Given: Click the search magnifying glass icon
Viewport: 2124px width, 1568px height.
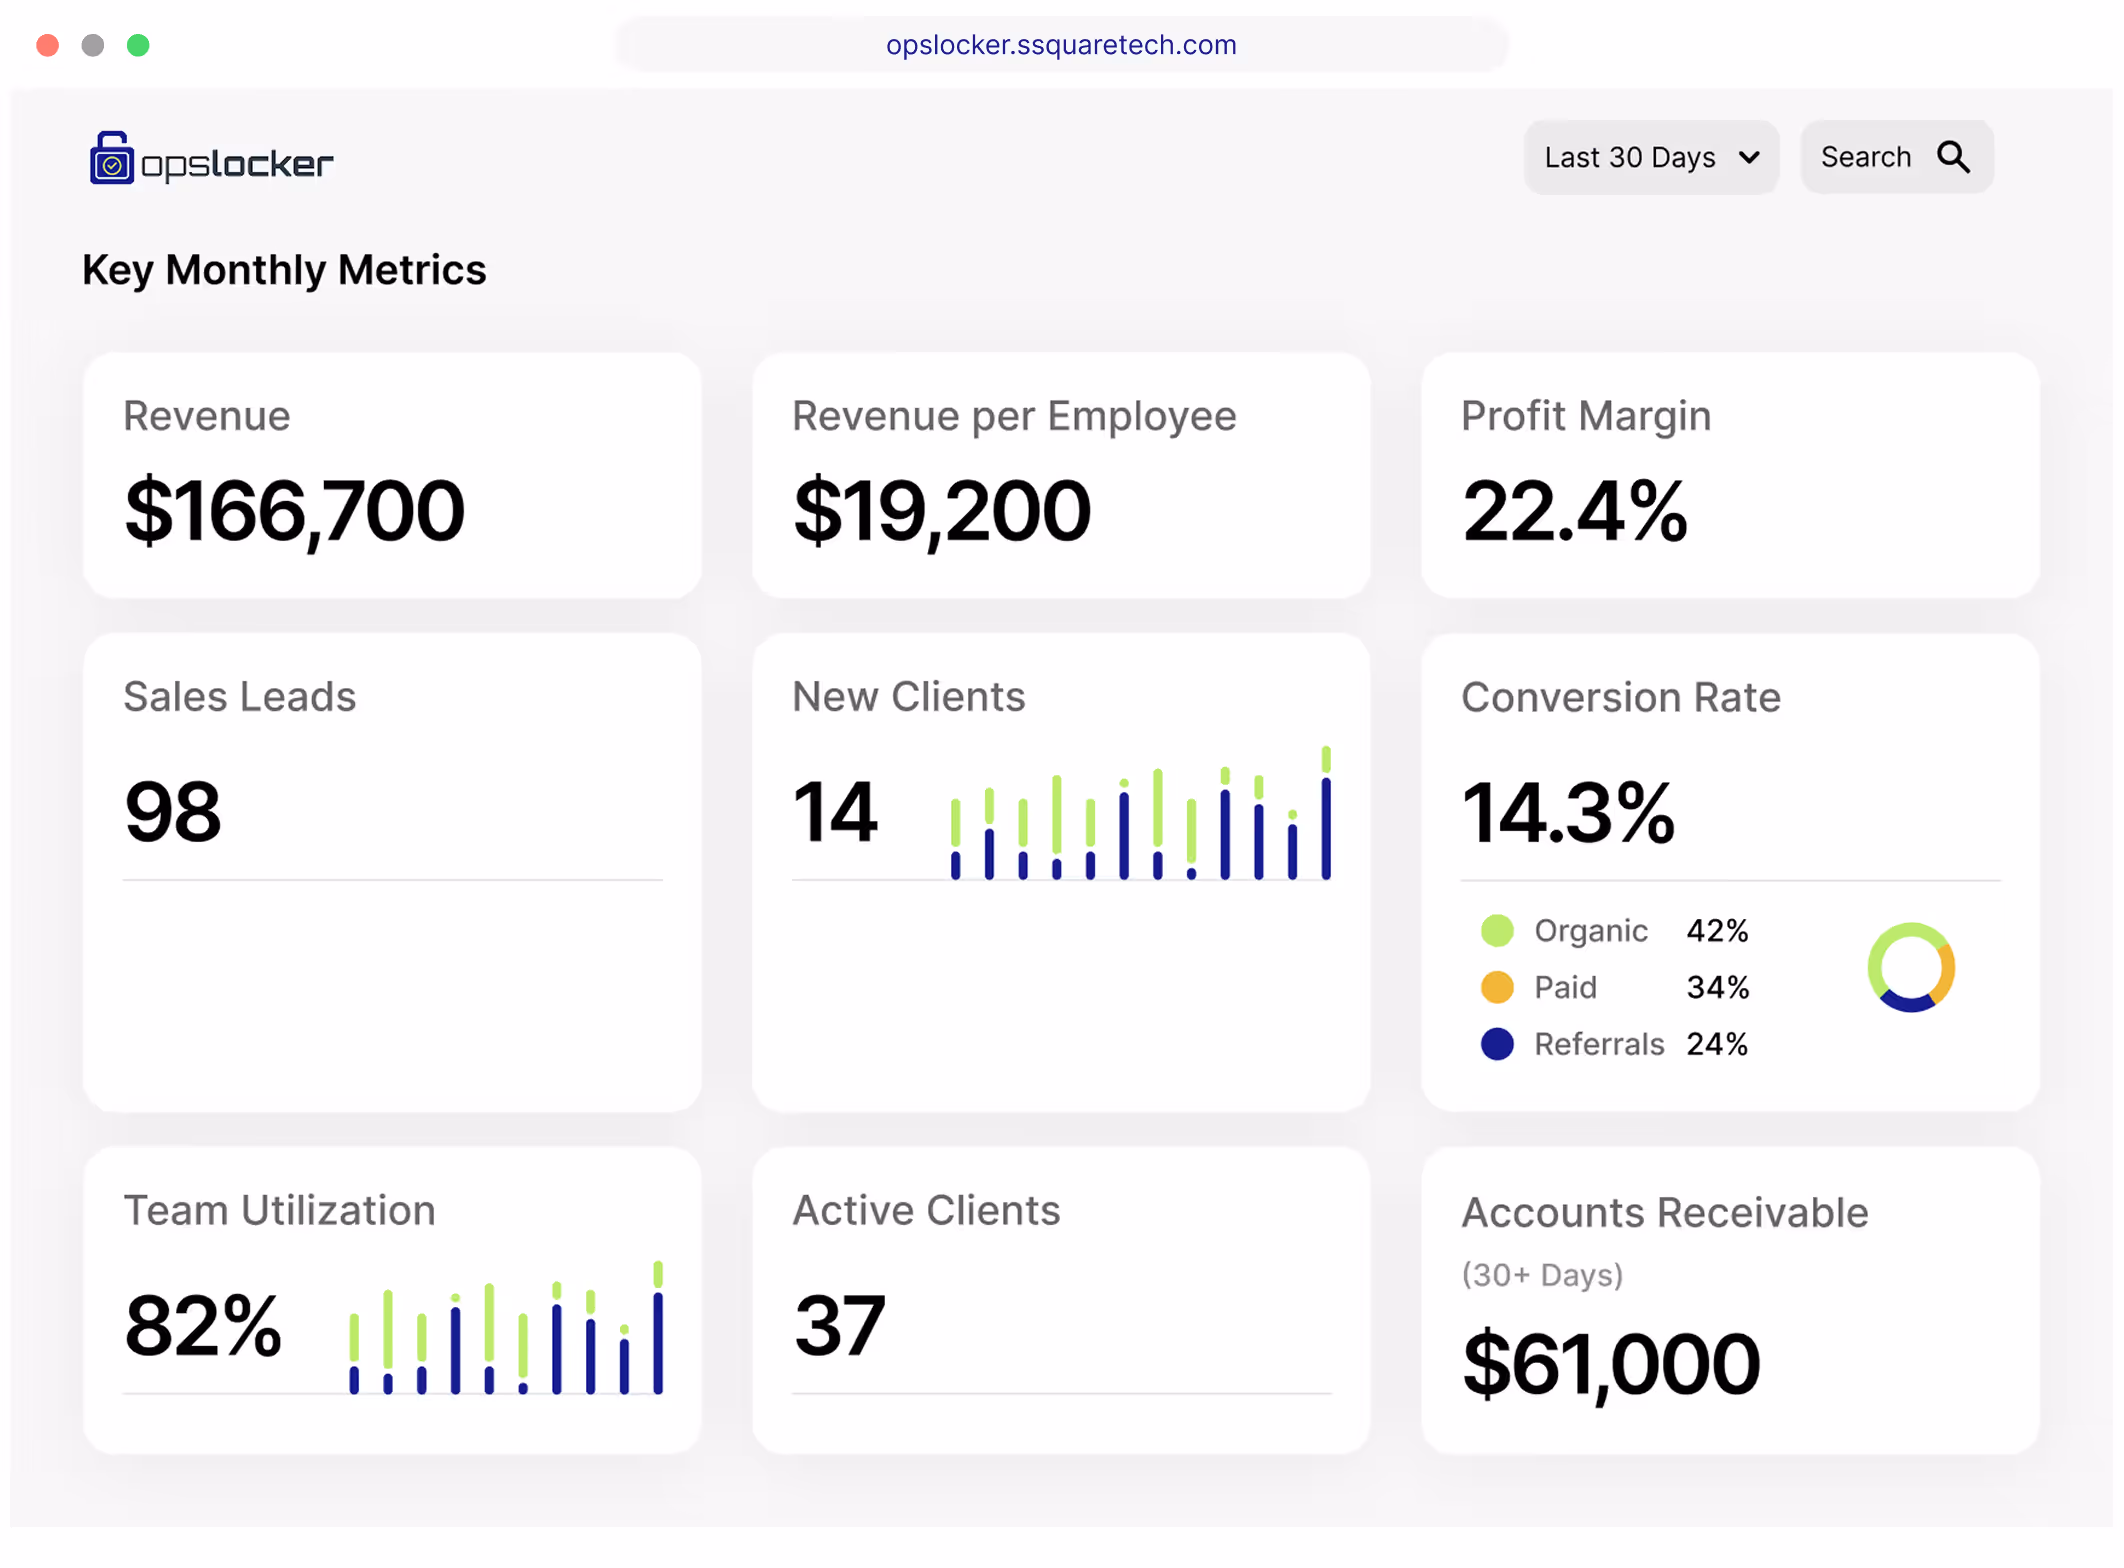Looking at the screenshot, I should click(1953, 157).
